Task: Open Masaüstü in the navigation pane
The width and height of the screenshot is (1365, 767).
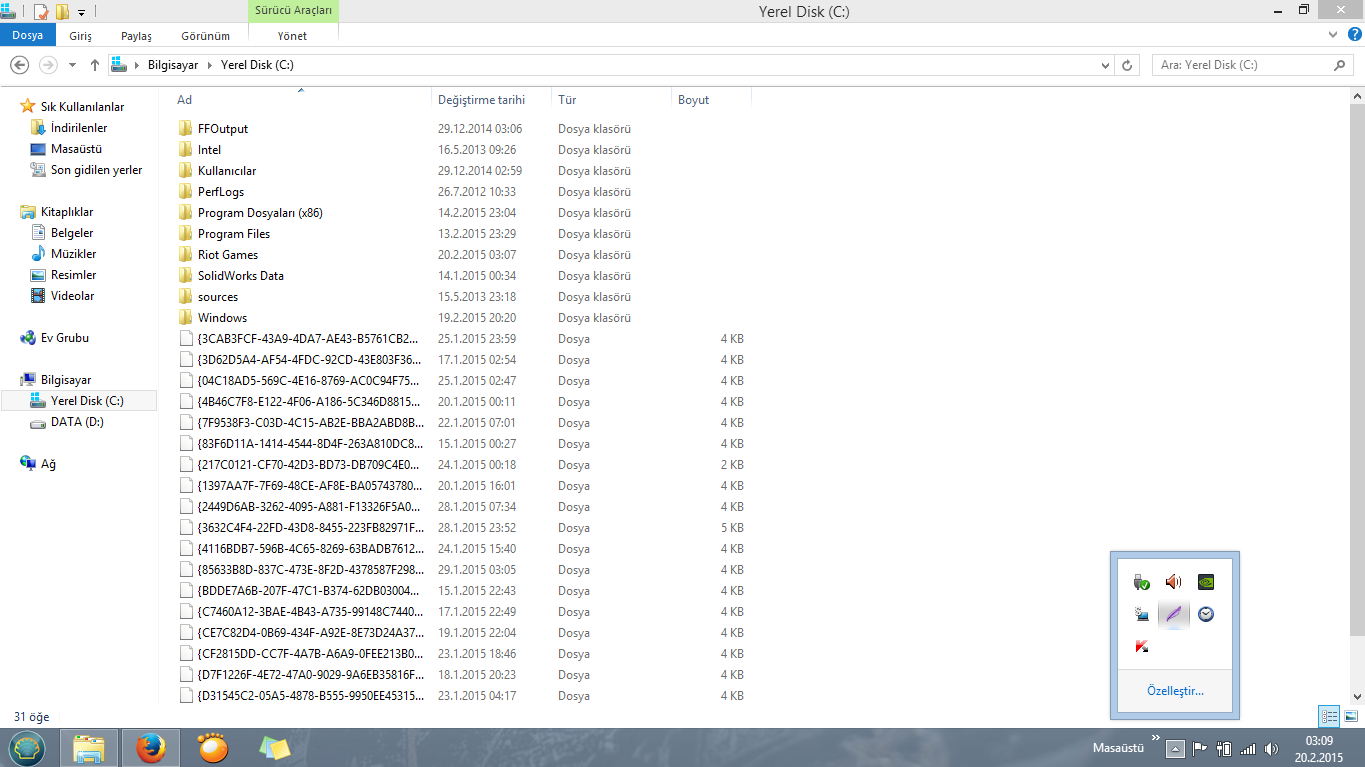Action: click(76, 149)
